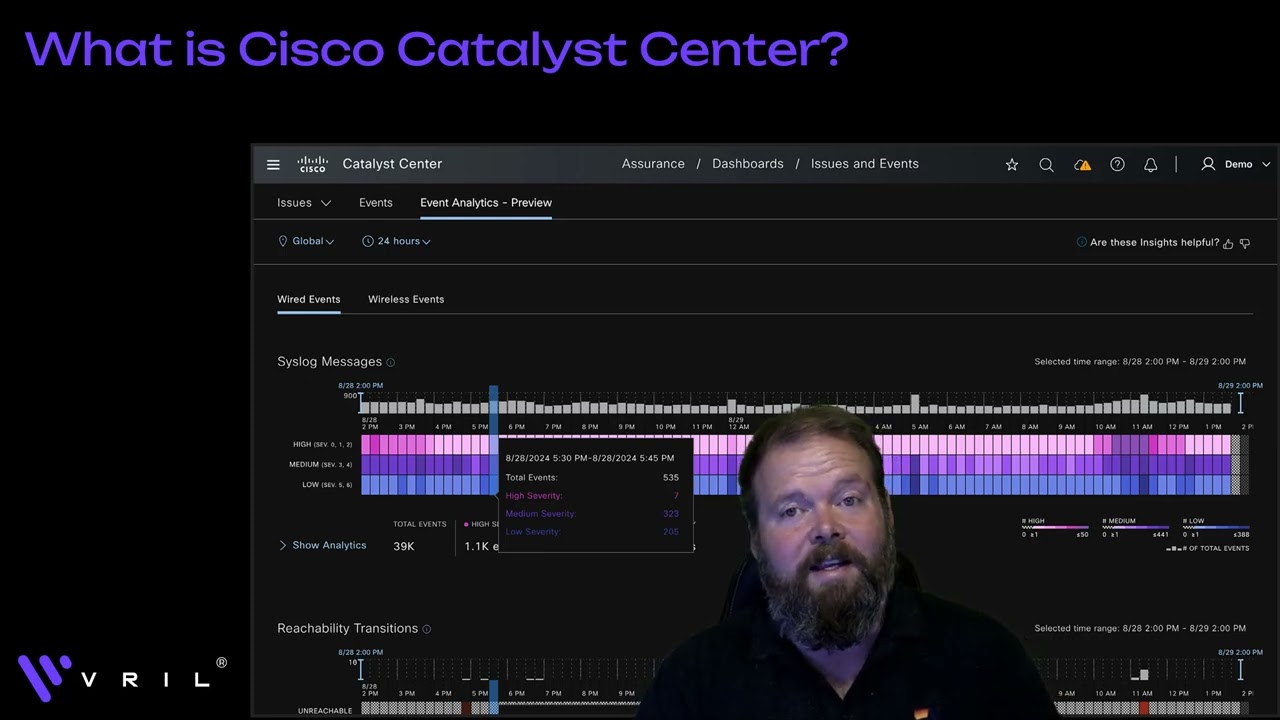The height and width of the screenshot is (720, 1280).
Task: Click Issues and Events breadcrumb
Action: click(865, 164)
